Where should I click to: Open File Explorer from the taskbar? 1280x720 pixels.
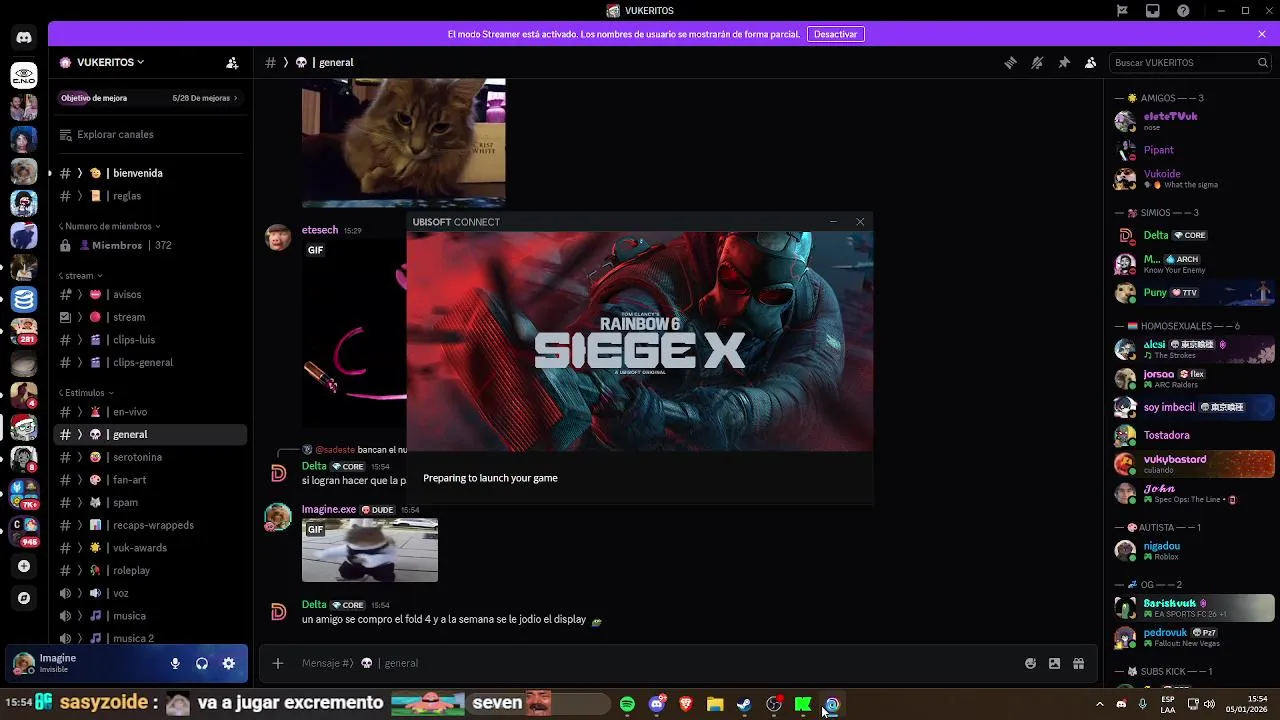[715, 705]
